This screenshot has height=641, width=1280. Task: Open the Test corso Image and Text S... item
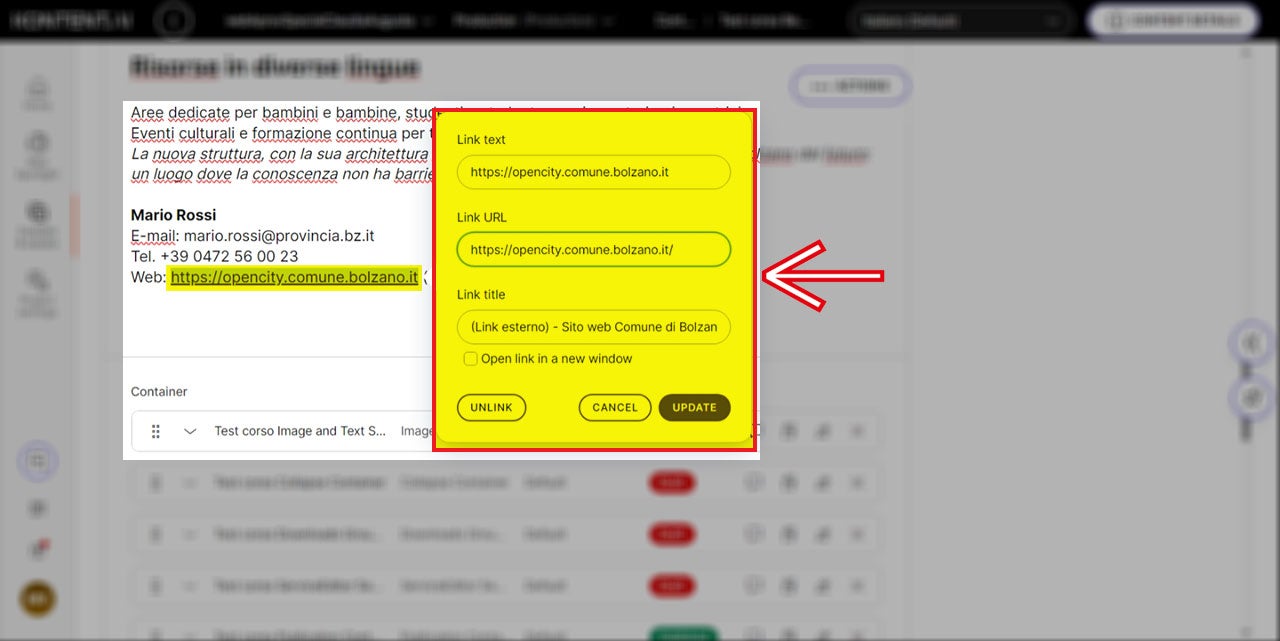[300, 432]
